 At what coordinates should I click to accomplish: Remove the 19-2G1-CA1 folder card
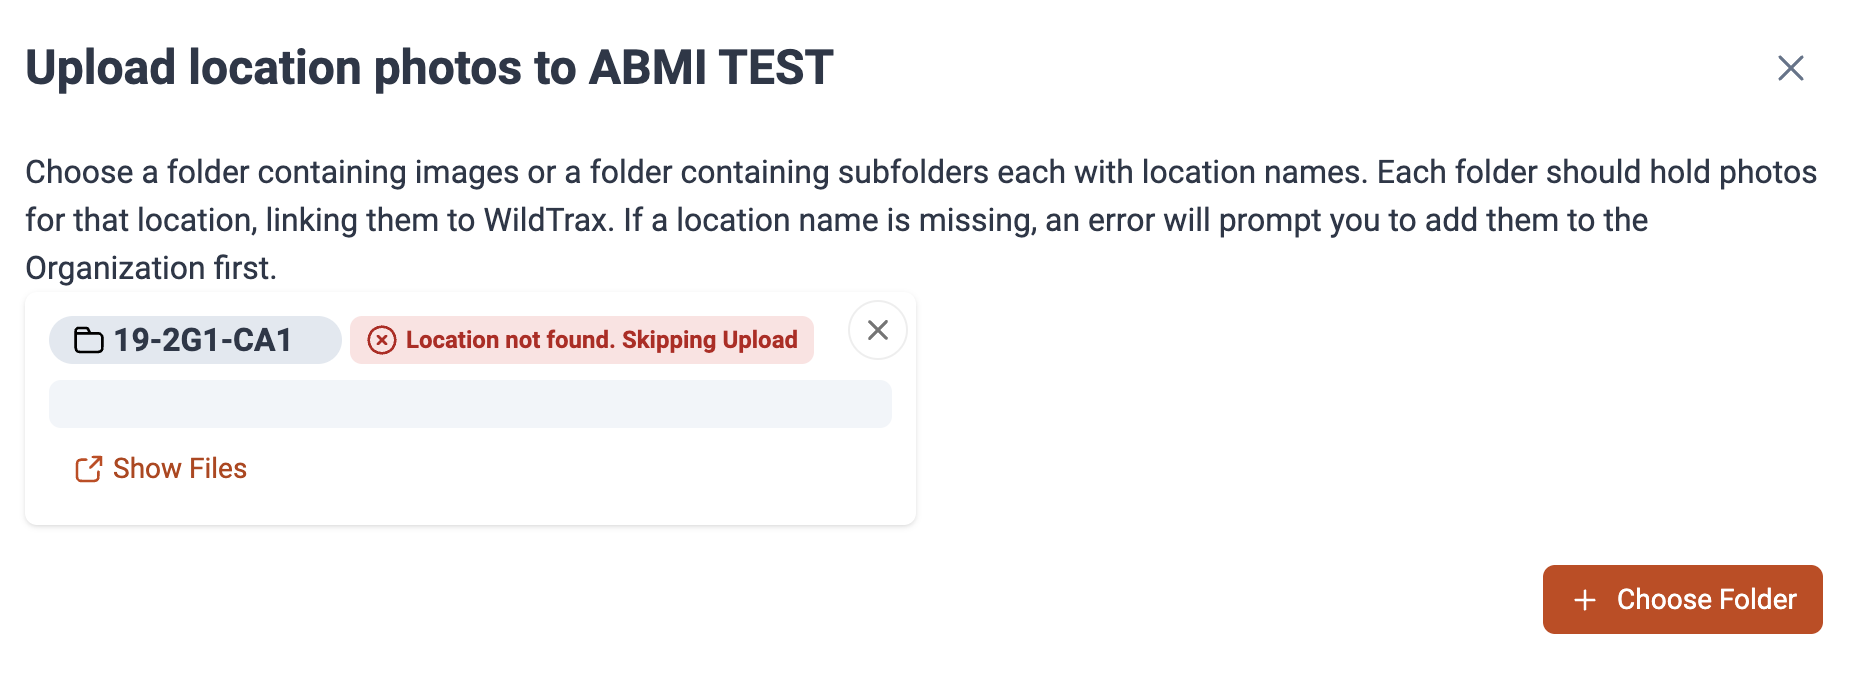[877, 330]
